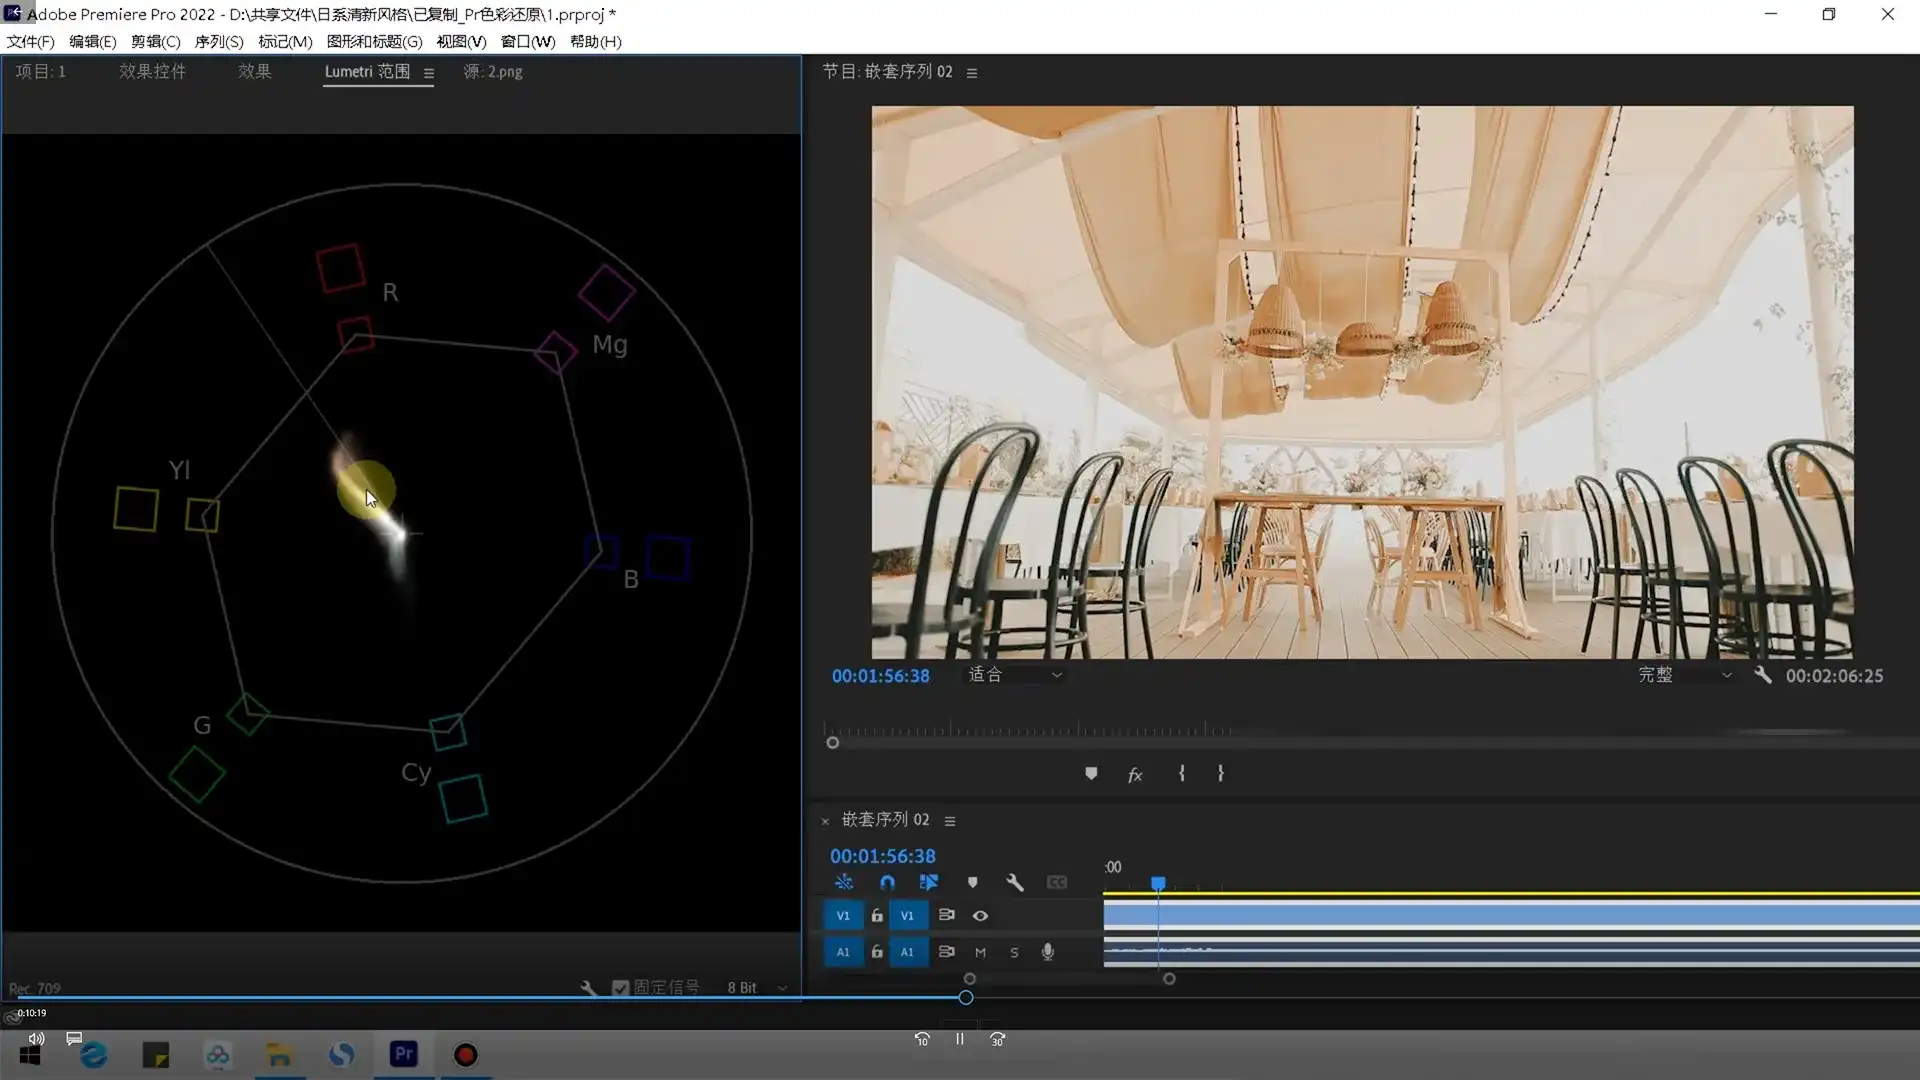The width and height of the screenshot is (1920, 1080).
Task: Open the 序列(S) menu
Action: pos(218,41)
